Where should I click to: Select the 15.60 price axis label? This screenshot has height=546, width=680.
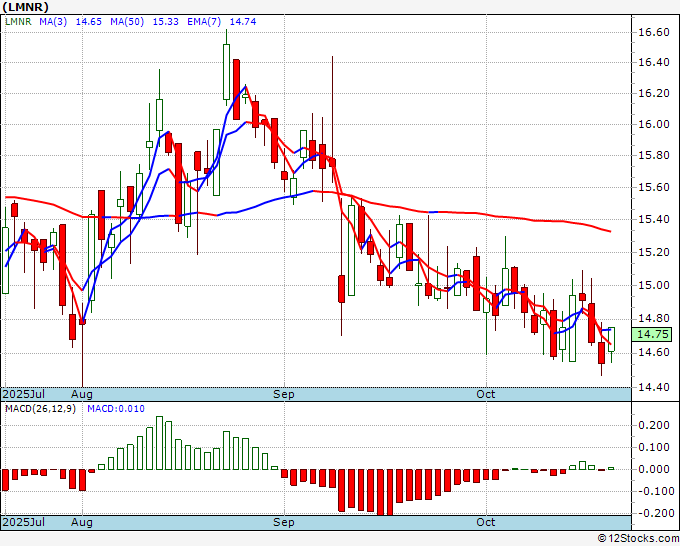click(x=654, y=188)
